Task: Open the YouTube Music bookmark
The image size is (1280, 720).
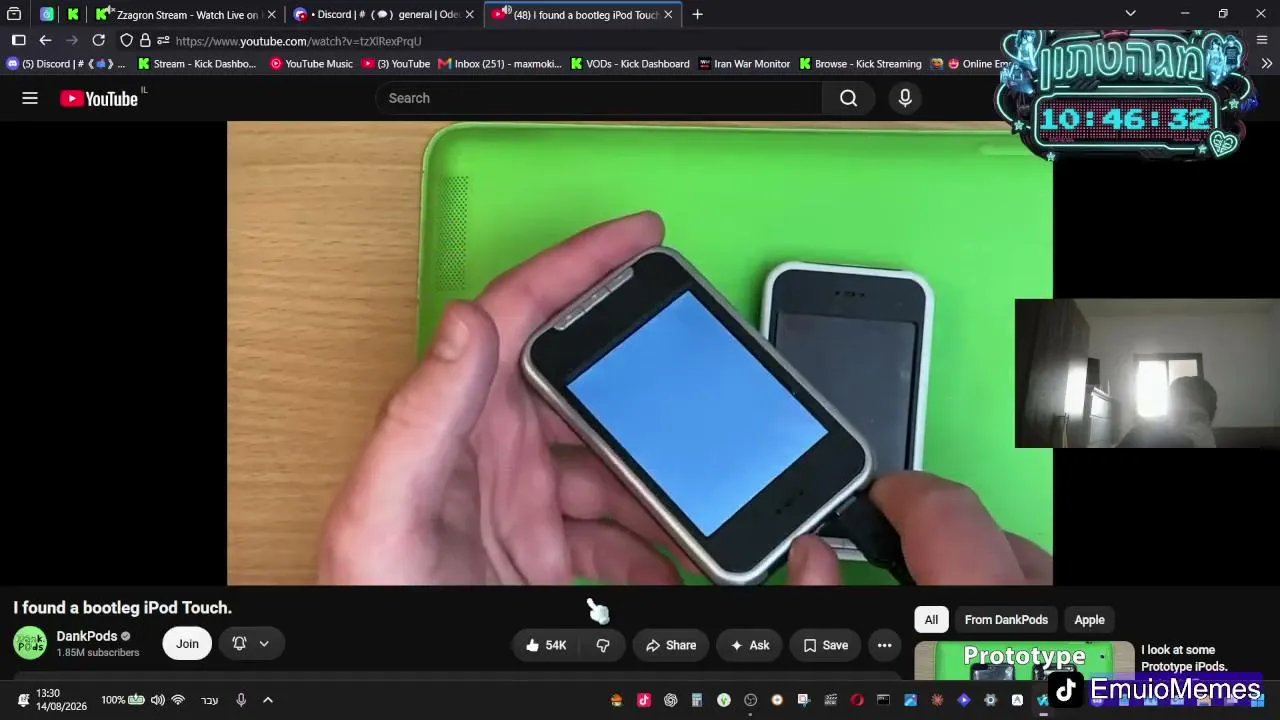Action: coord(311,64)
